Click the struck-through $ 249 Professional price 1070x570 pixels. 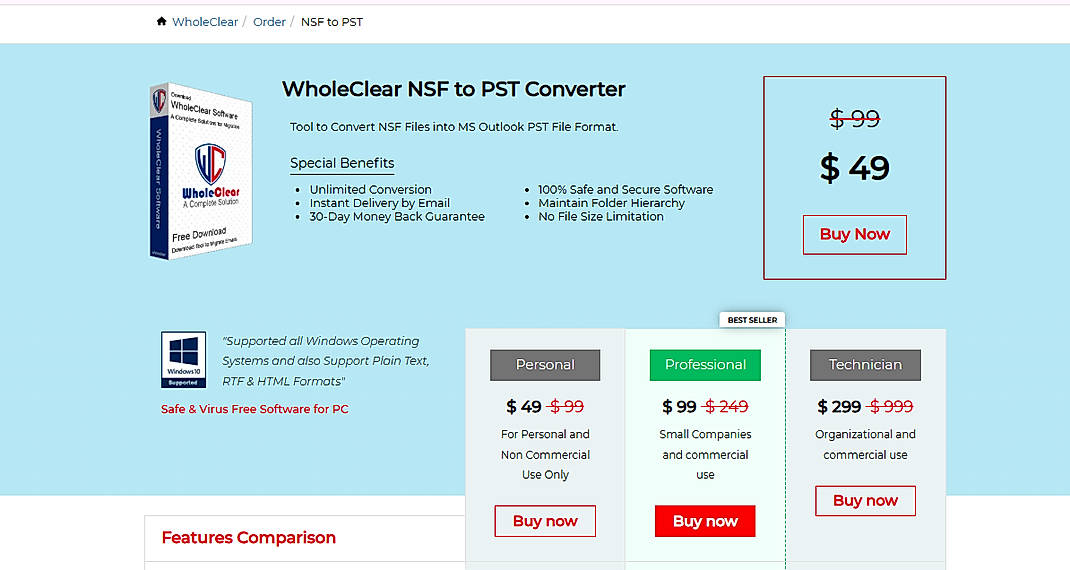[x=725, y=407]
